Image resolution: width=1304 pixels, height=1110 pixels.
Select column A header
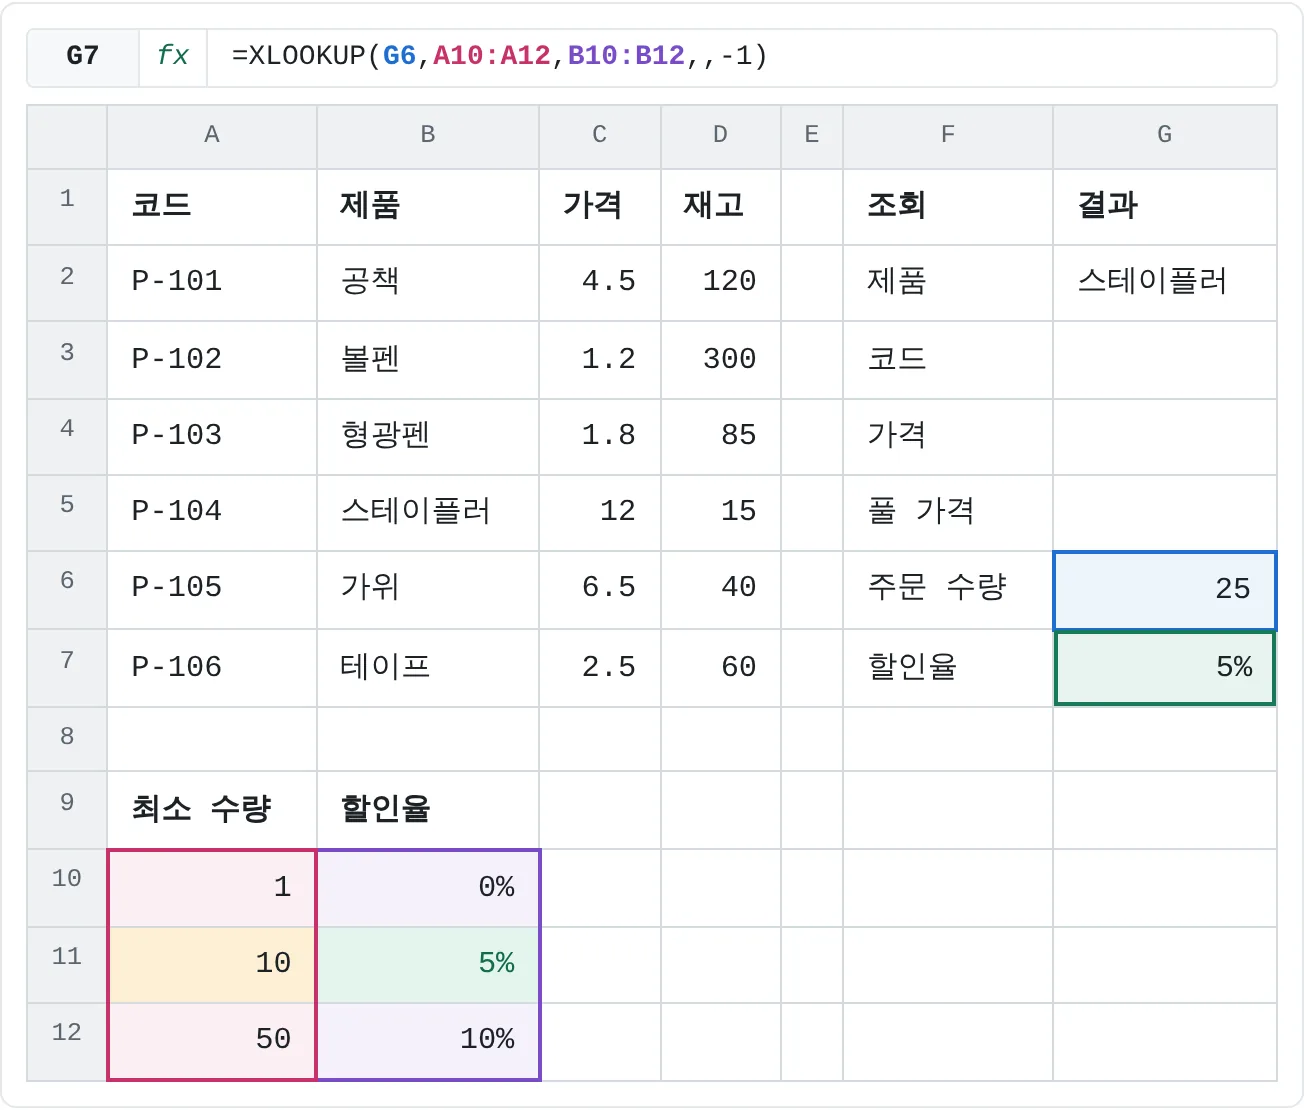[212, 136]
